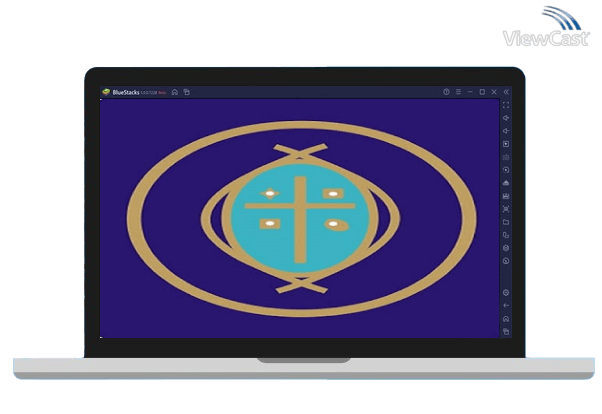This screenshot has width=602, height=414.
Task: Click the icon below the eject-shaped icon
Action: 506,196
